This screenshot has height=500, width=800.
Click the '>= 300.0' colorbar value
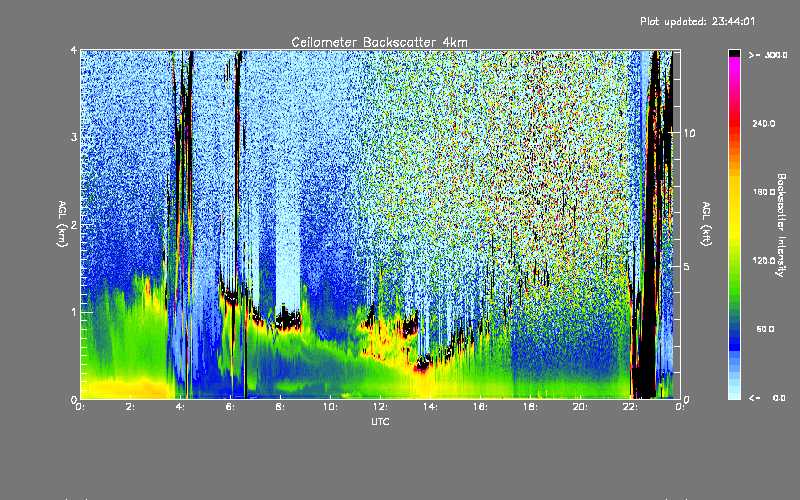coord(768,55)
